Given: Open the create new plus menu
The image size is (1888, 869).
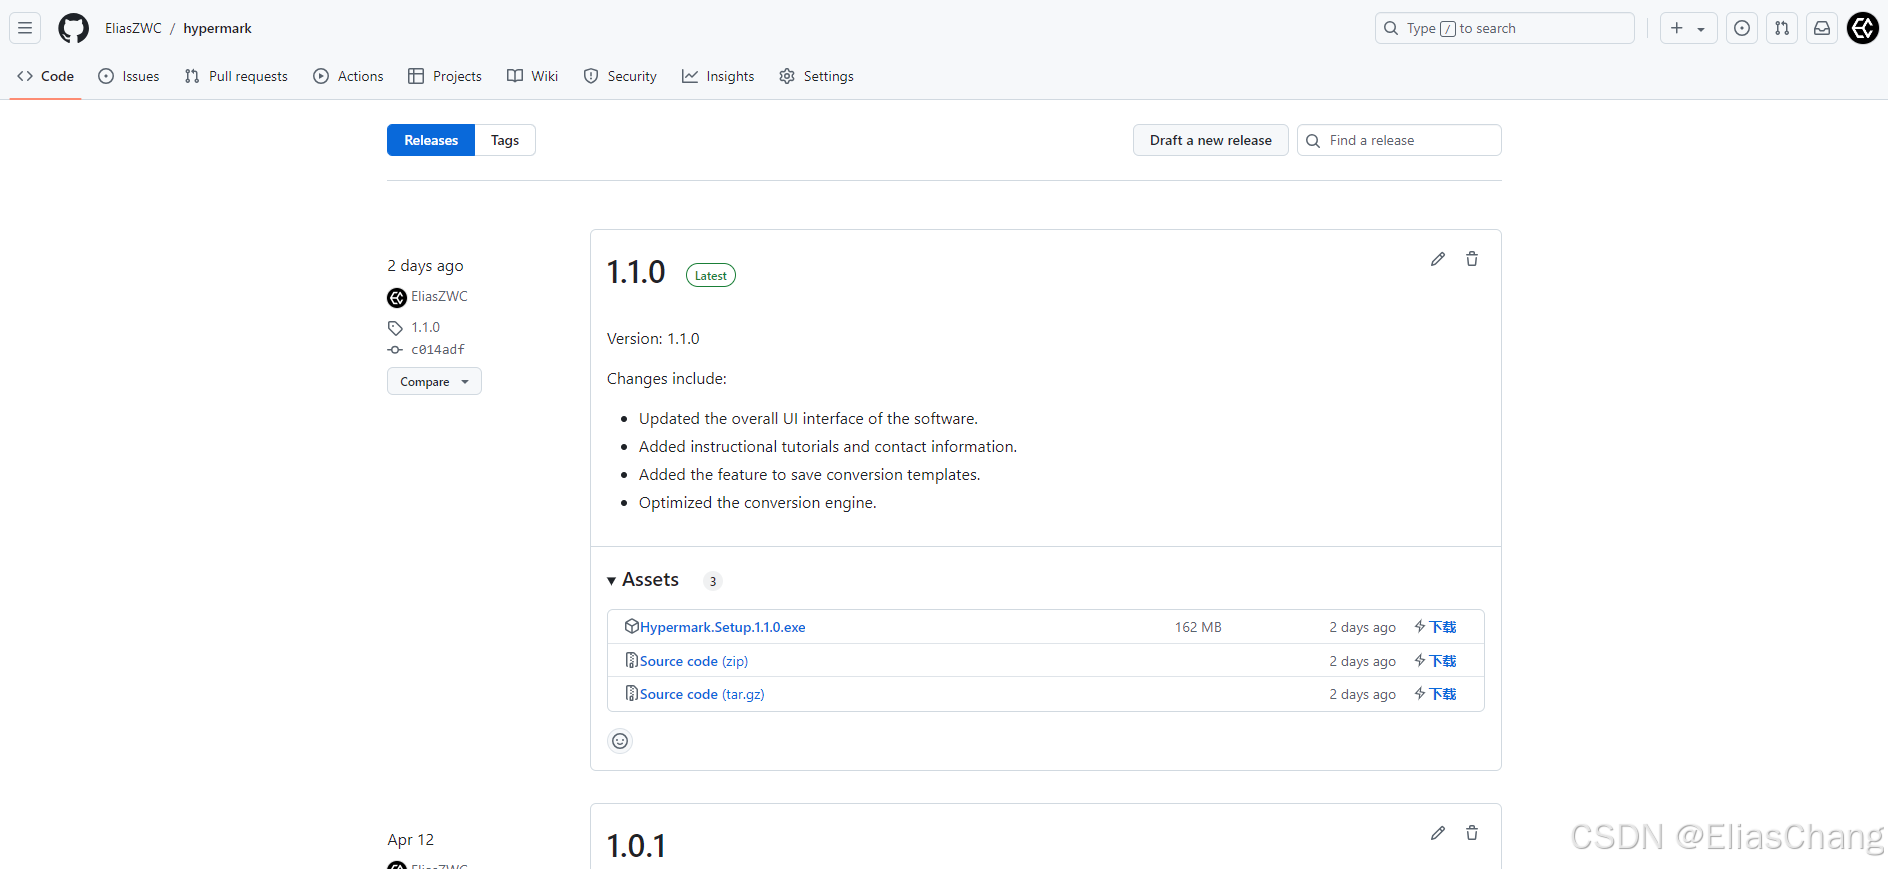Looking at the screenshot, I should pos(1688,28).
